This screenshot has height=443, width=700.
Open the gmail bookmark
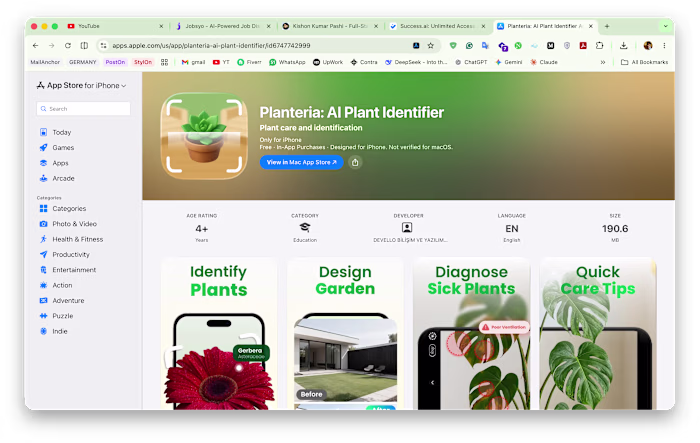pyautogui.click(x=193, y=62)
